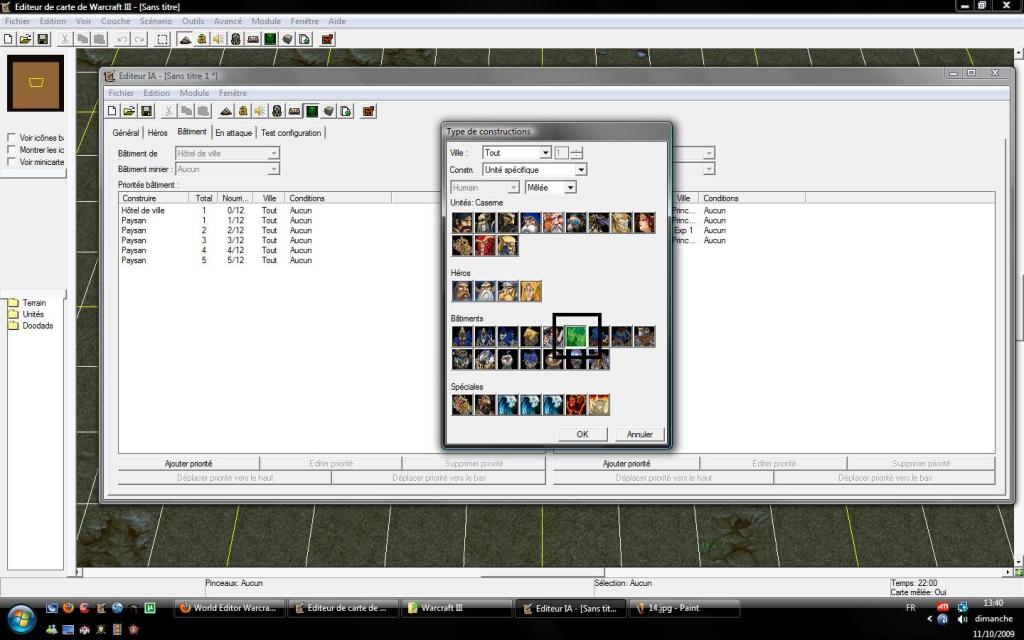Click the 'Construire' column header
1024x640 pixels.
coord(153,198)
